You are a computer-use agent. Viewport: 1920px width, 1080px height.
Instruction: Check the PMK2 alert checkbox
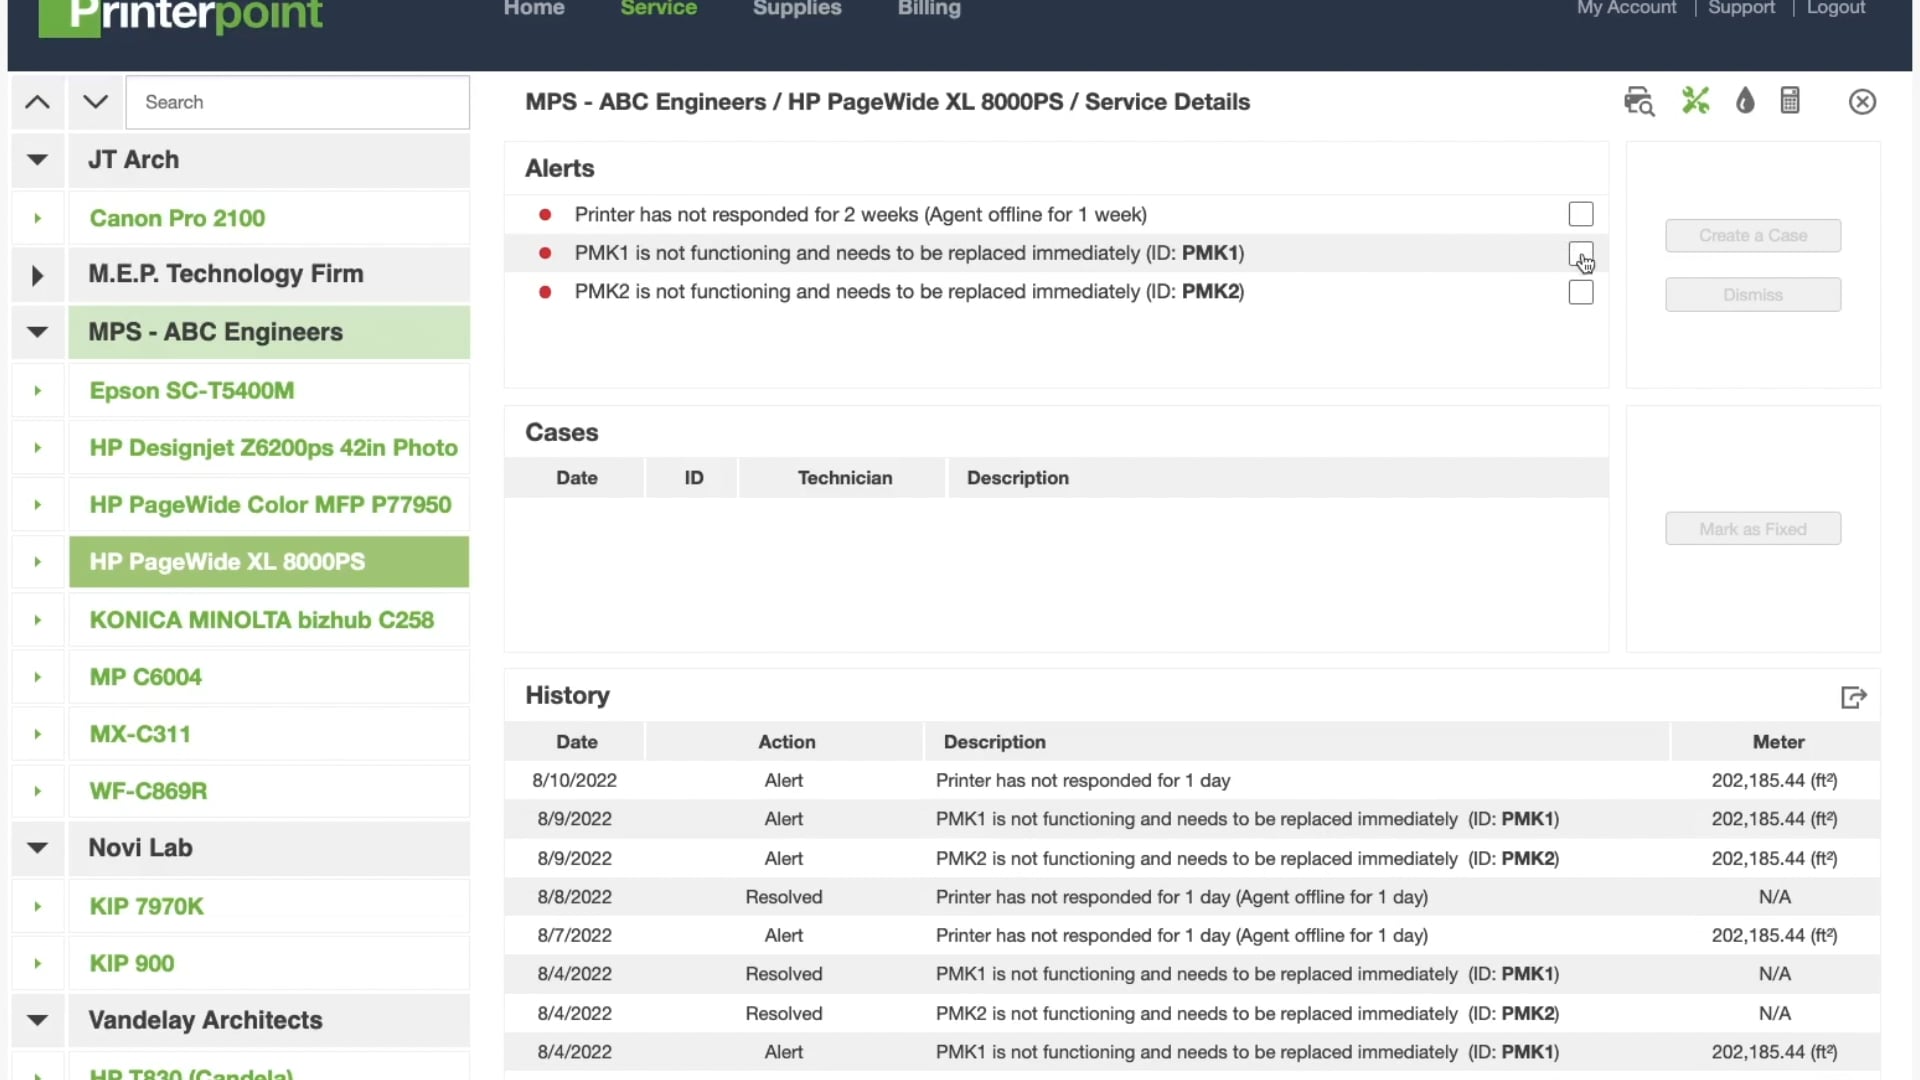1580,292
